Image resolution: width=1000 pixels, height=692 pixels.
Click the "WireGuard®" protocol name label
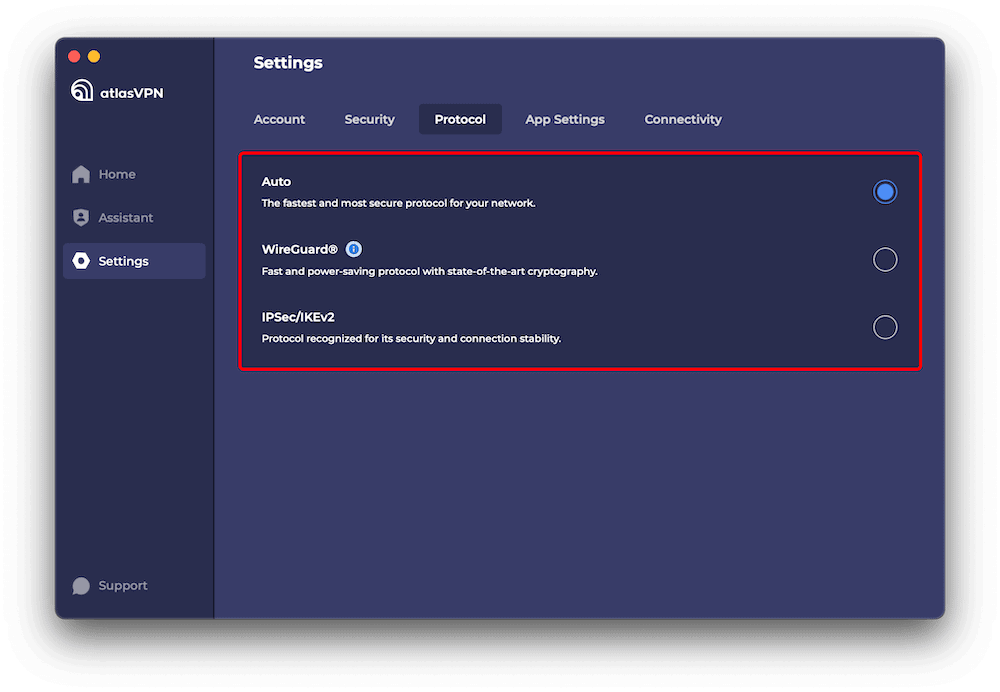[300, 249]
